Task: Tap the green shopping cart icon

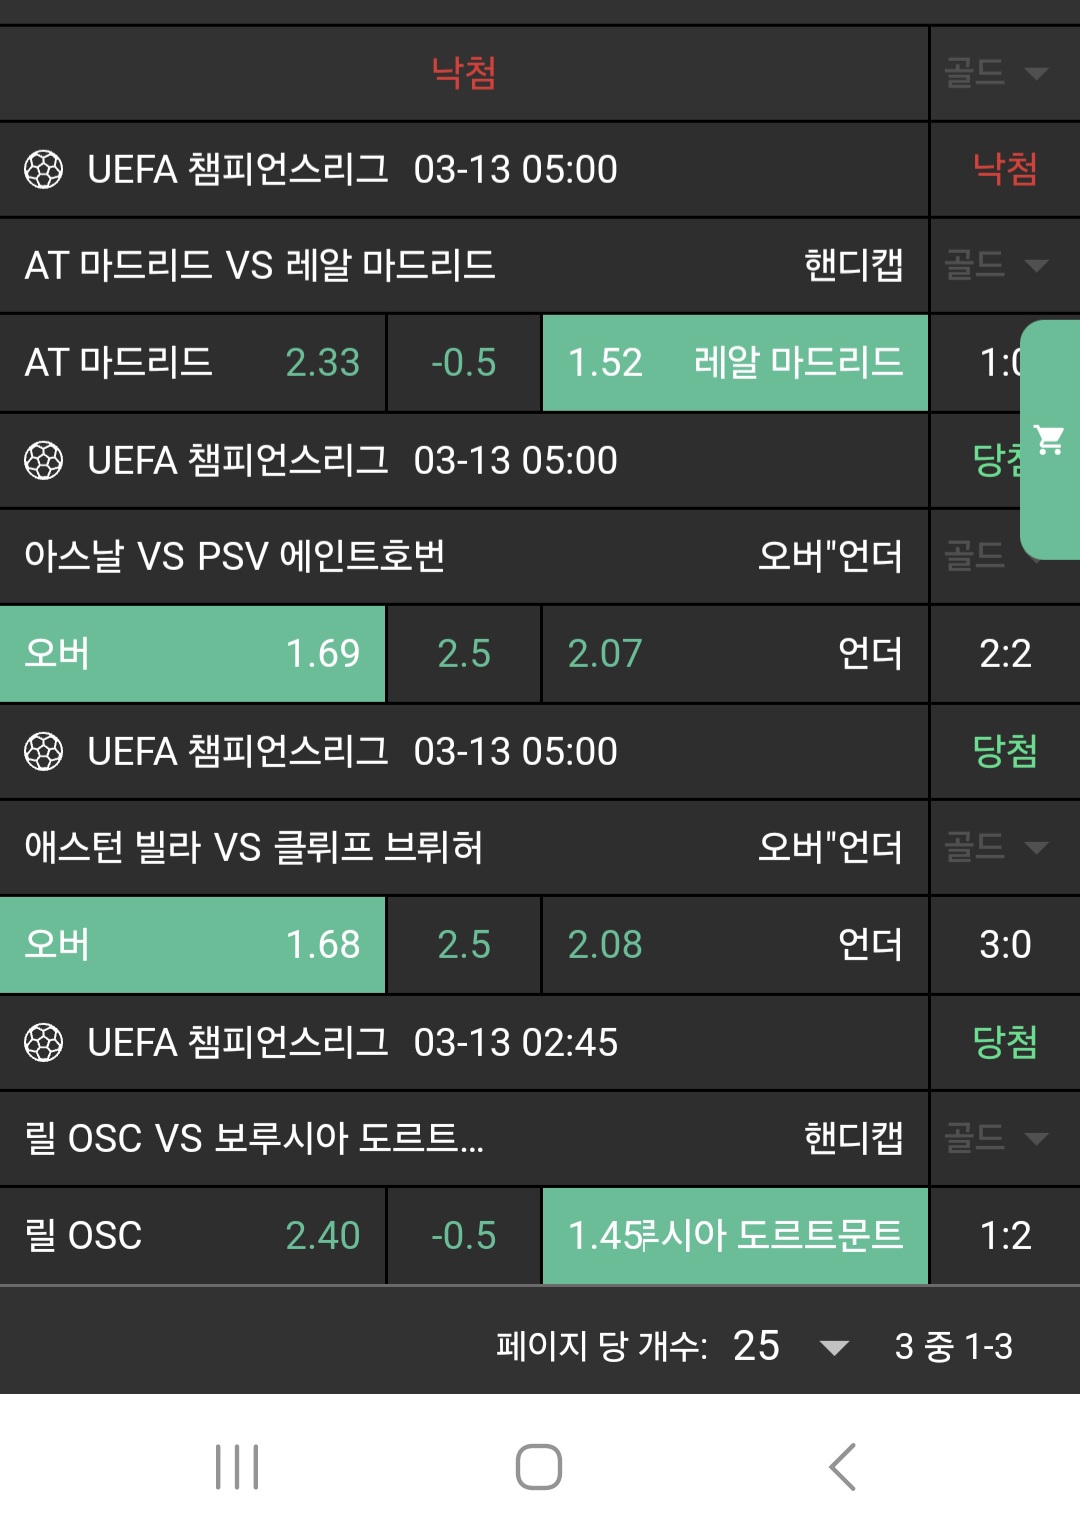Action: pos(1049,439)
